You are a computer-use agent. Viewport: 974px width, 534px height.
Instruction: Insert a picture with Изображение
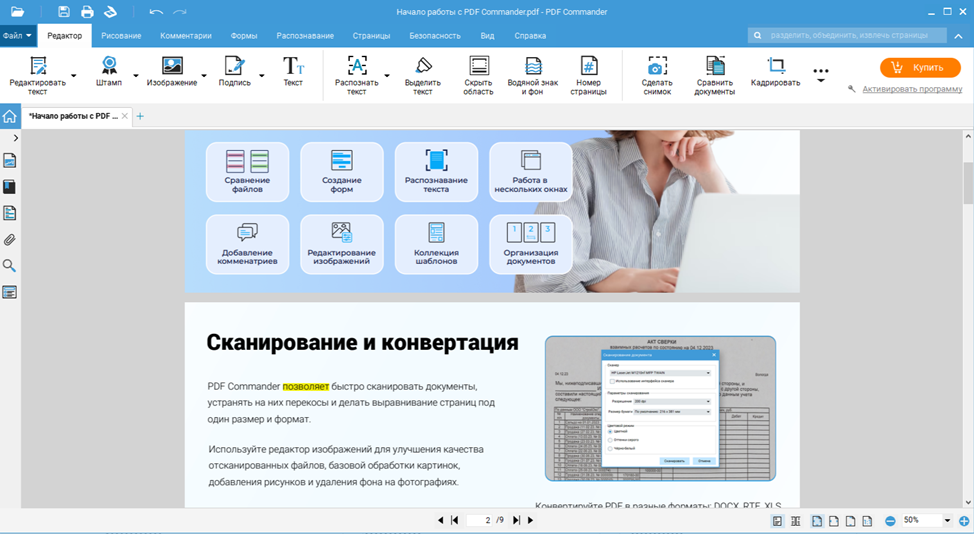click(x=172, y=71)
